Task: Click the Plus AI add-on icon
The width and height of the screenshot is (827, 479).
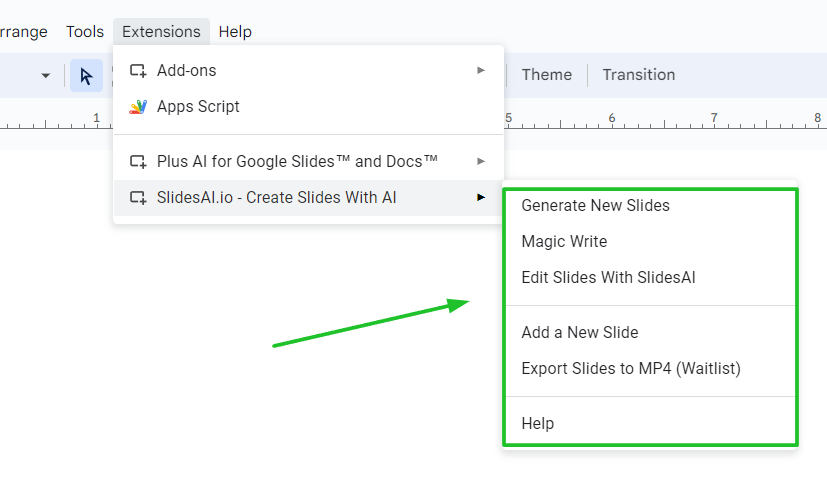Action: [138, 161]
